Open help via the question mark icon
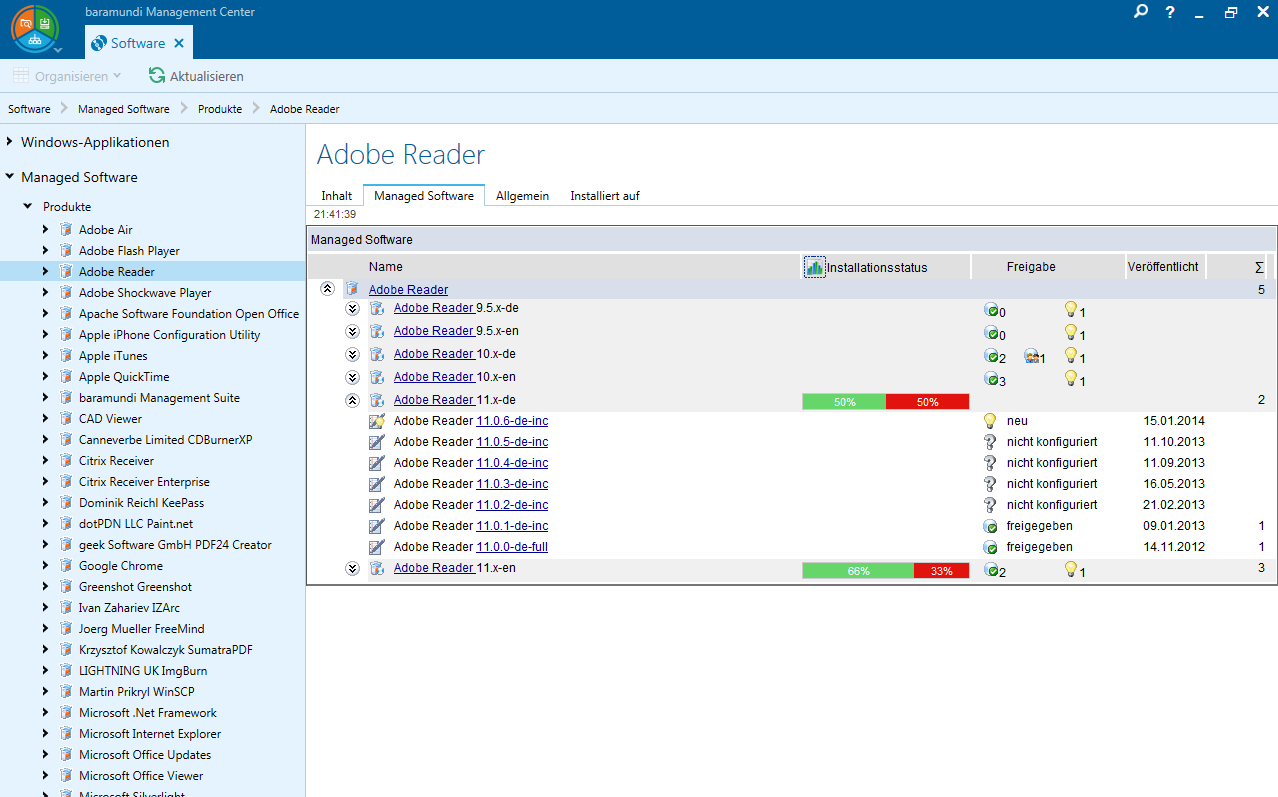This screenshot has width=1278, height=797. pyautogui.click(x=1170, y=12)
